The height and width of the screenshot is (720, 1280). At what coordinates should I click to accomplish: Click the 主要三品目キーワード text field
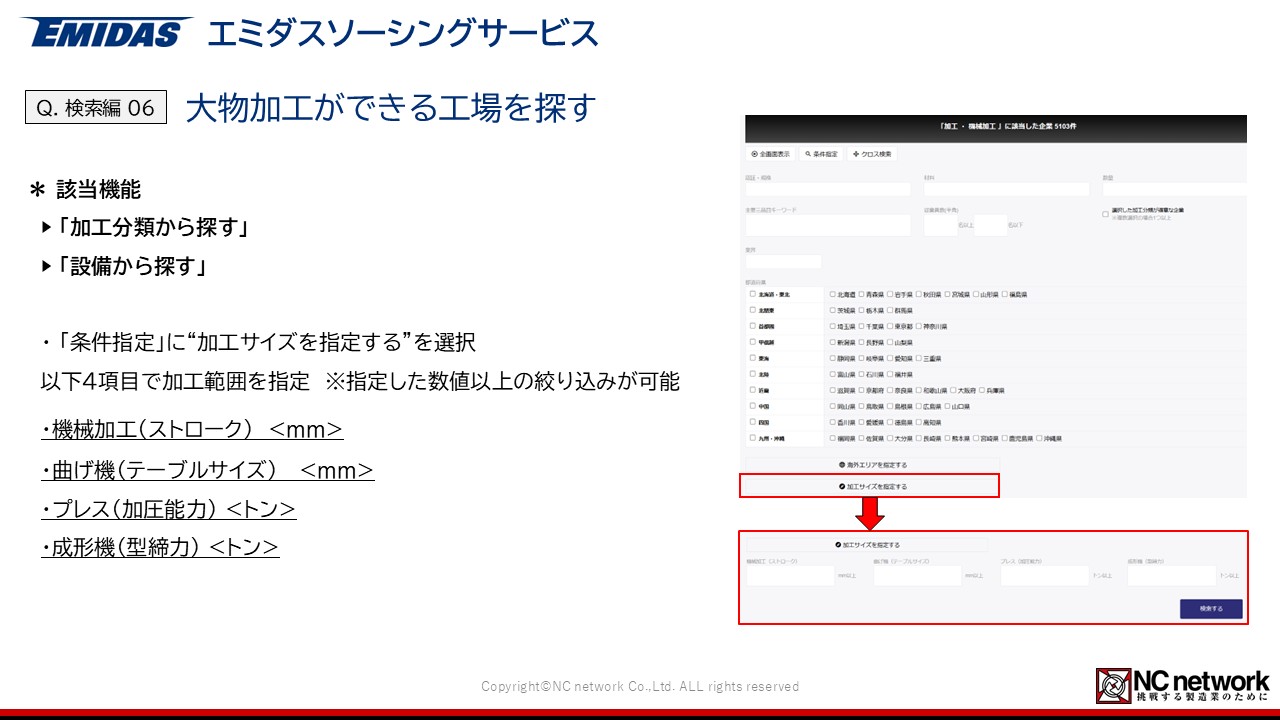(828, 226)
